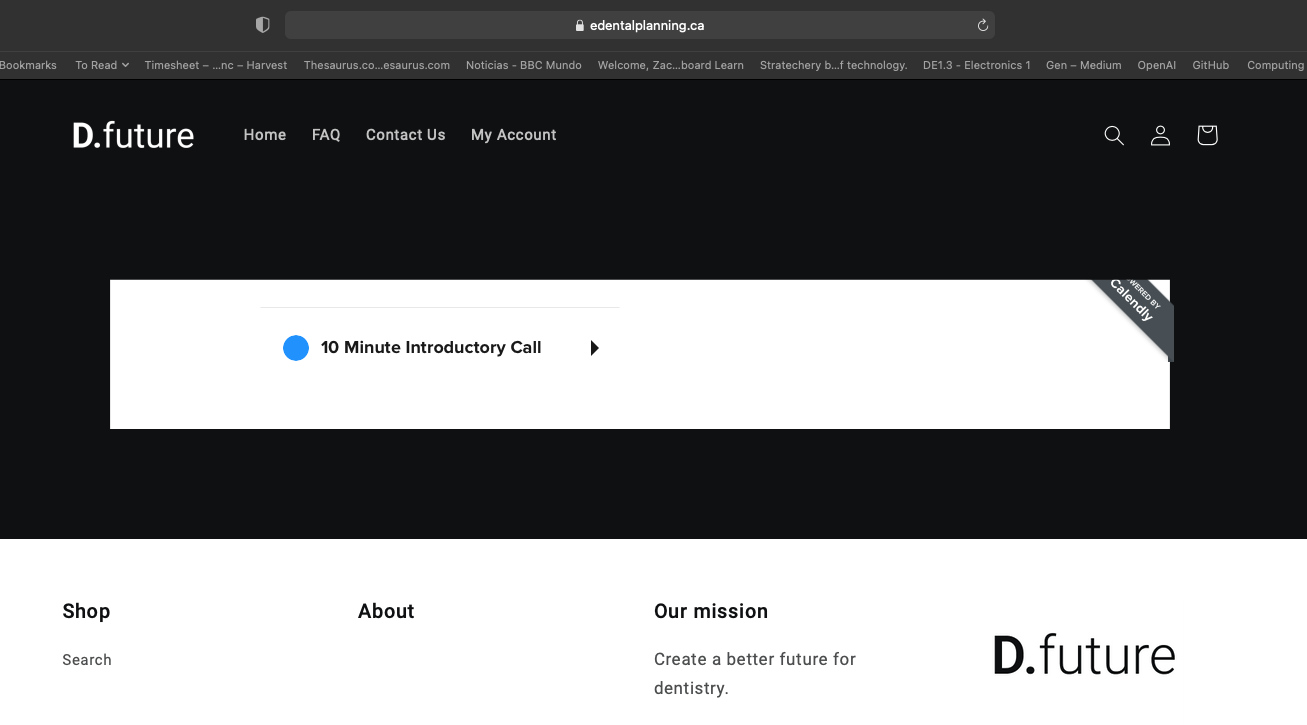Open the FAQ page from navigation
This screenshot has height=725, width=1307.
click(326, 135)
